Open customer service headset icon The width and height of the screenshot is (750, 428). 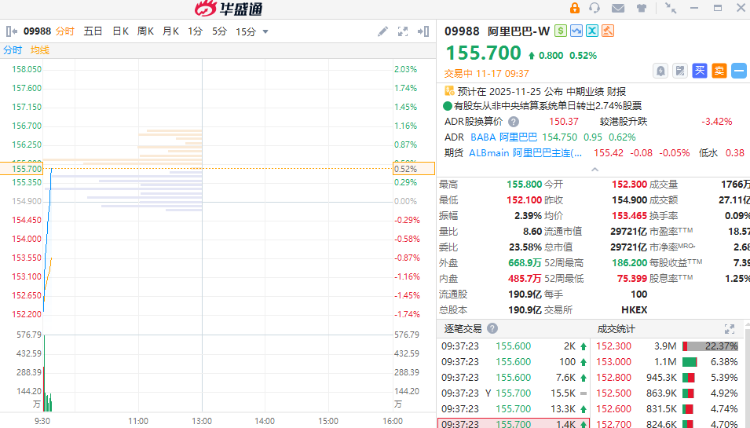tap(595, 9)
